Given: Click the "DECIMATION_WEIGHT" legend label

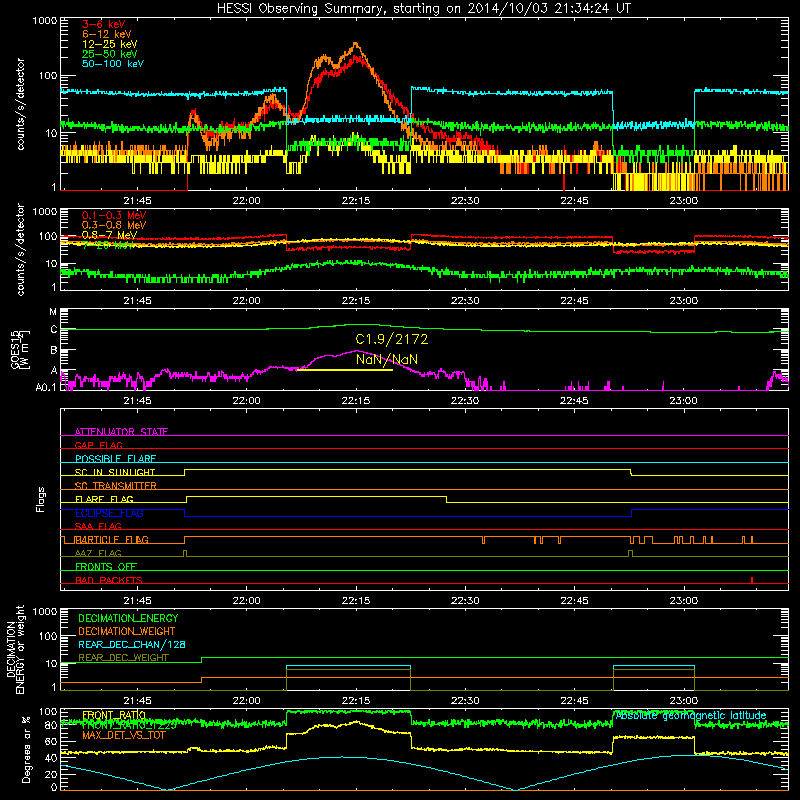Looking at the screenshot, I should point(127,632).
